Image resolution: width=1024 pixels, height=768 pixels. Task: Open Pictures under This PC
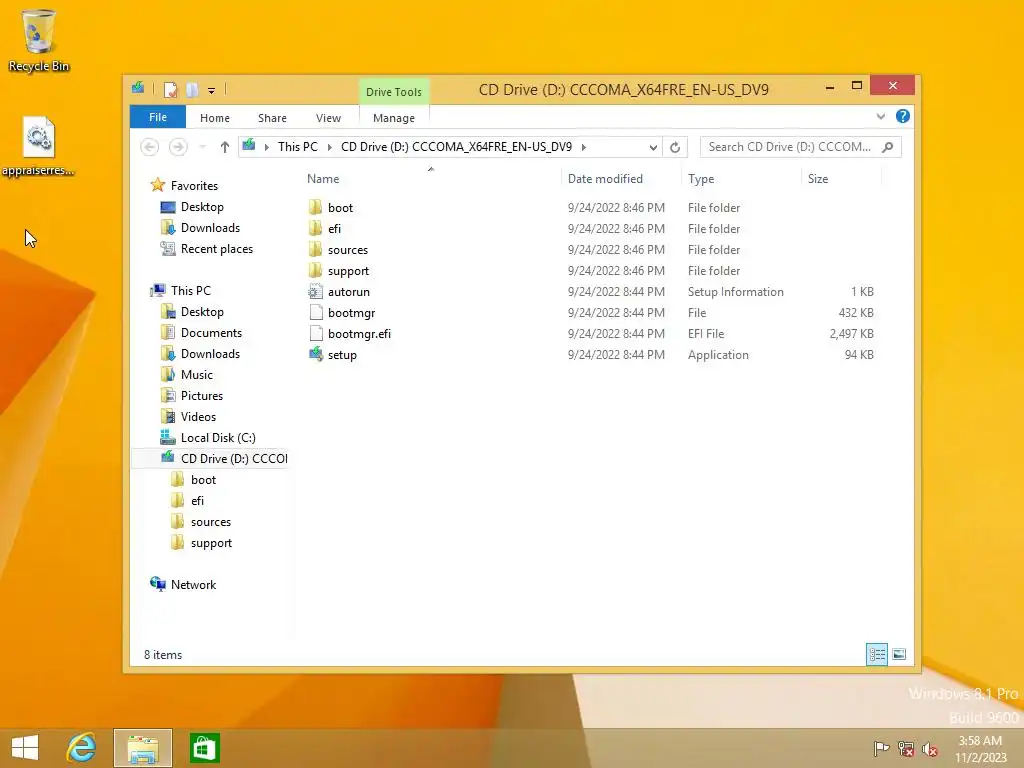click(202, 396)
